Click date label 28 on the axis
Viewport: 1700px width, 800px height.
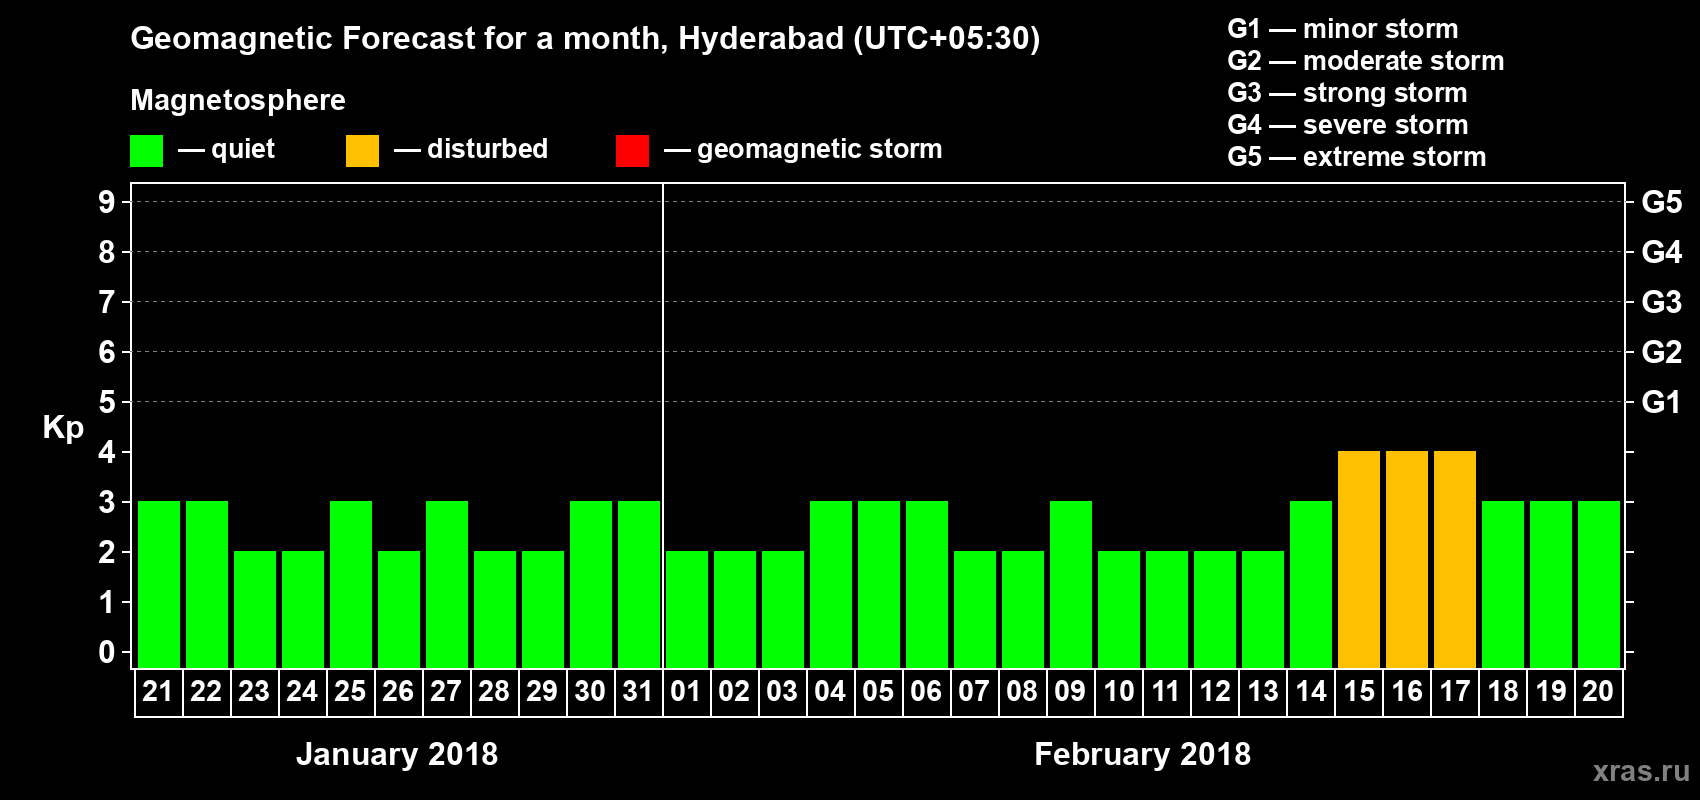[x=494, y=691]
